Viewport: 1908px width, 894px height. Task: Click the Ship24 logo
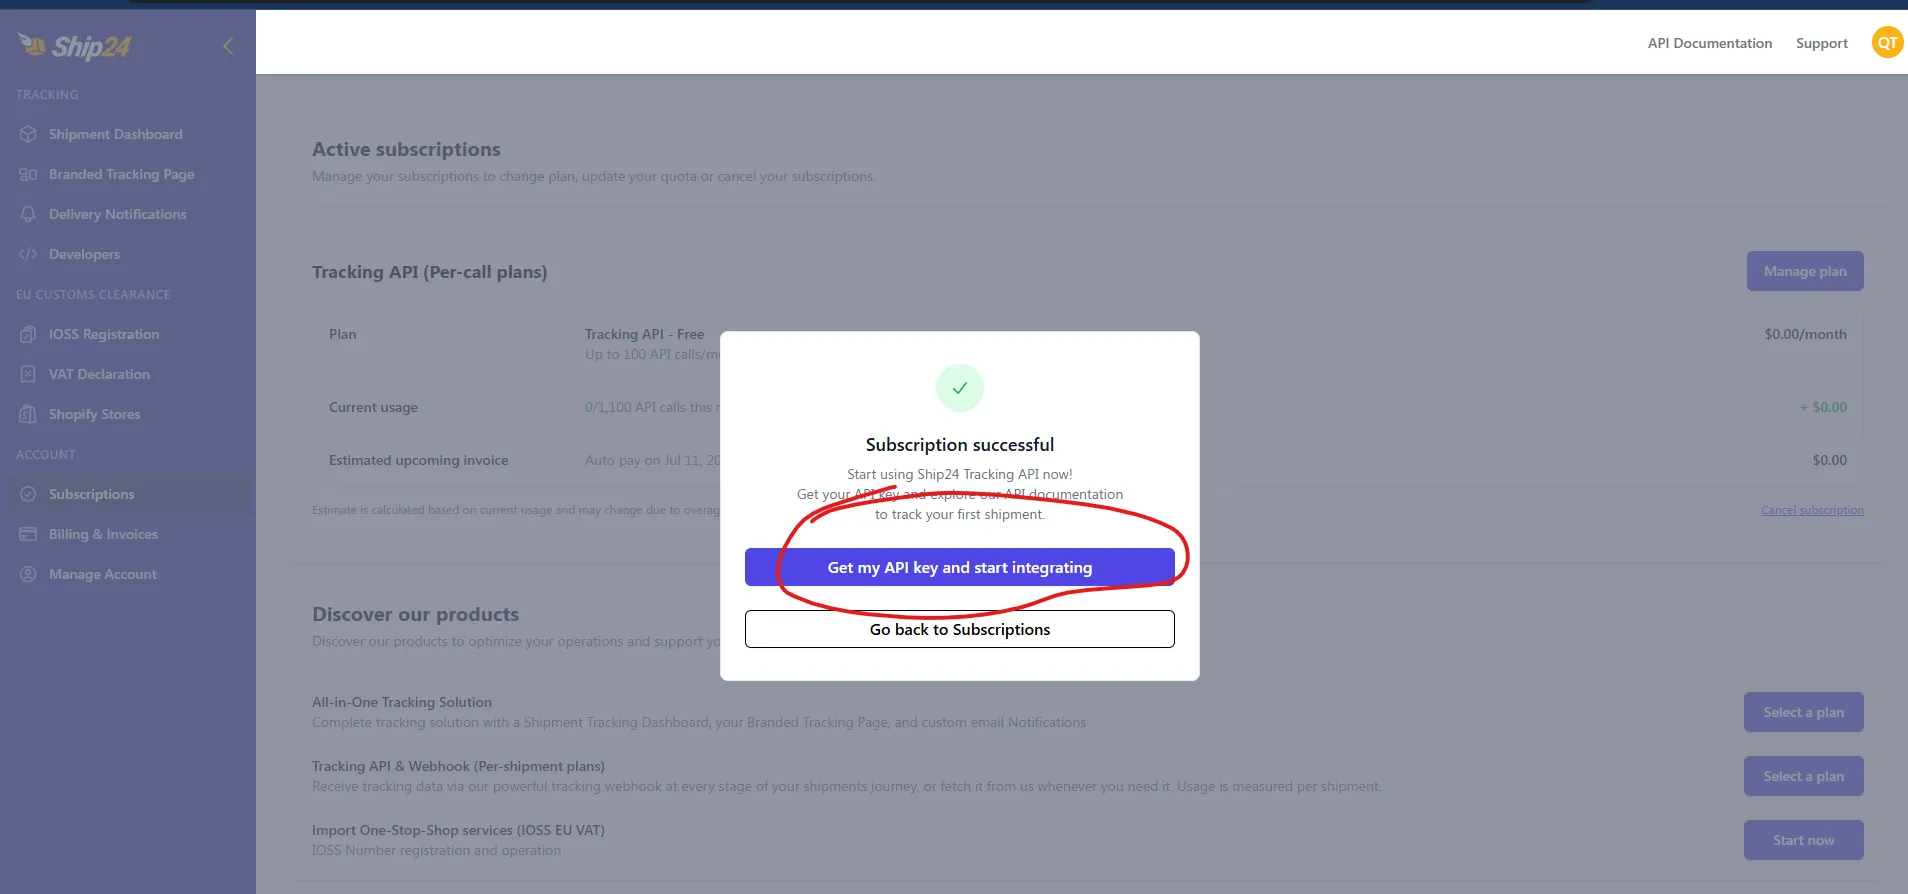coord(75,46)
